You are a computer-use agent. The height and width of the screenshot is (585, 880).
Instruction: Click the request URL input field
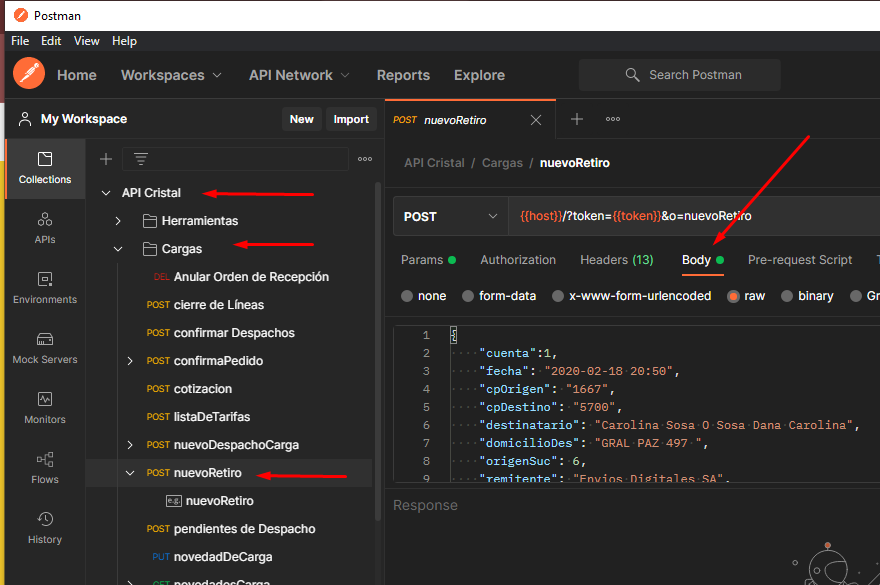694,216
